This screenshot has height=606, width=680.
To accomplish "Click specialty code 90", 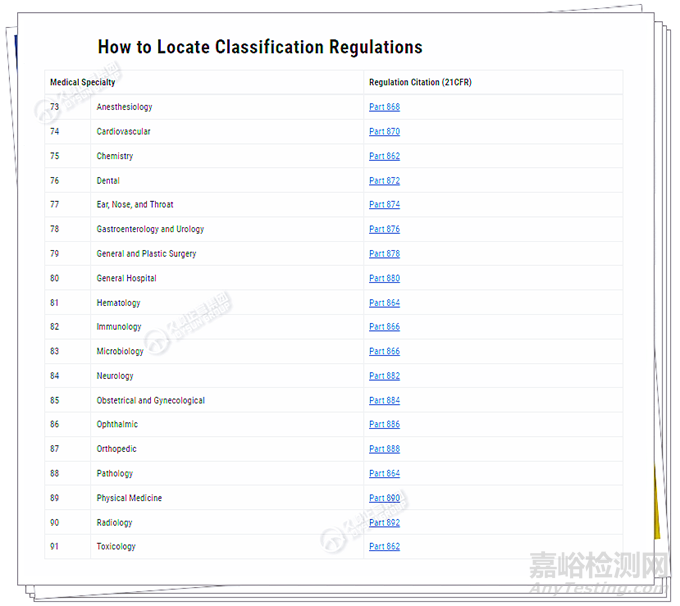I will tap(55, 523).
